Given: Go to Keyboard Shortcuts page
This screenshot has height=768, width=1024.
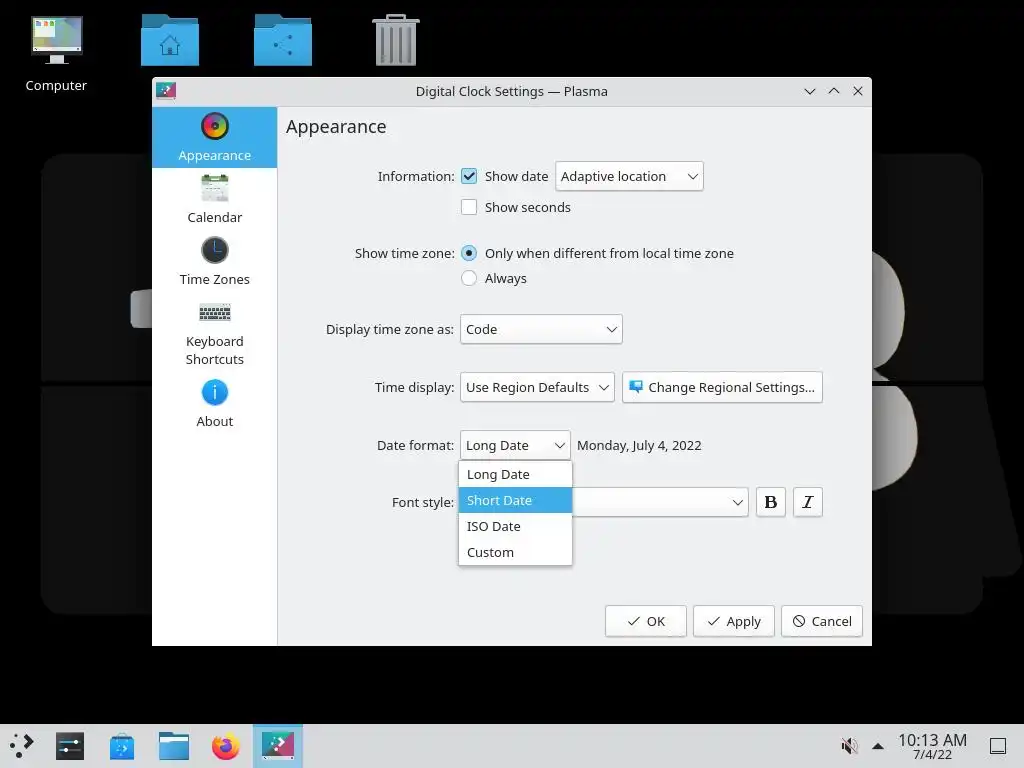Looking at the screenshot, I should coord(214,332).
